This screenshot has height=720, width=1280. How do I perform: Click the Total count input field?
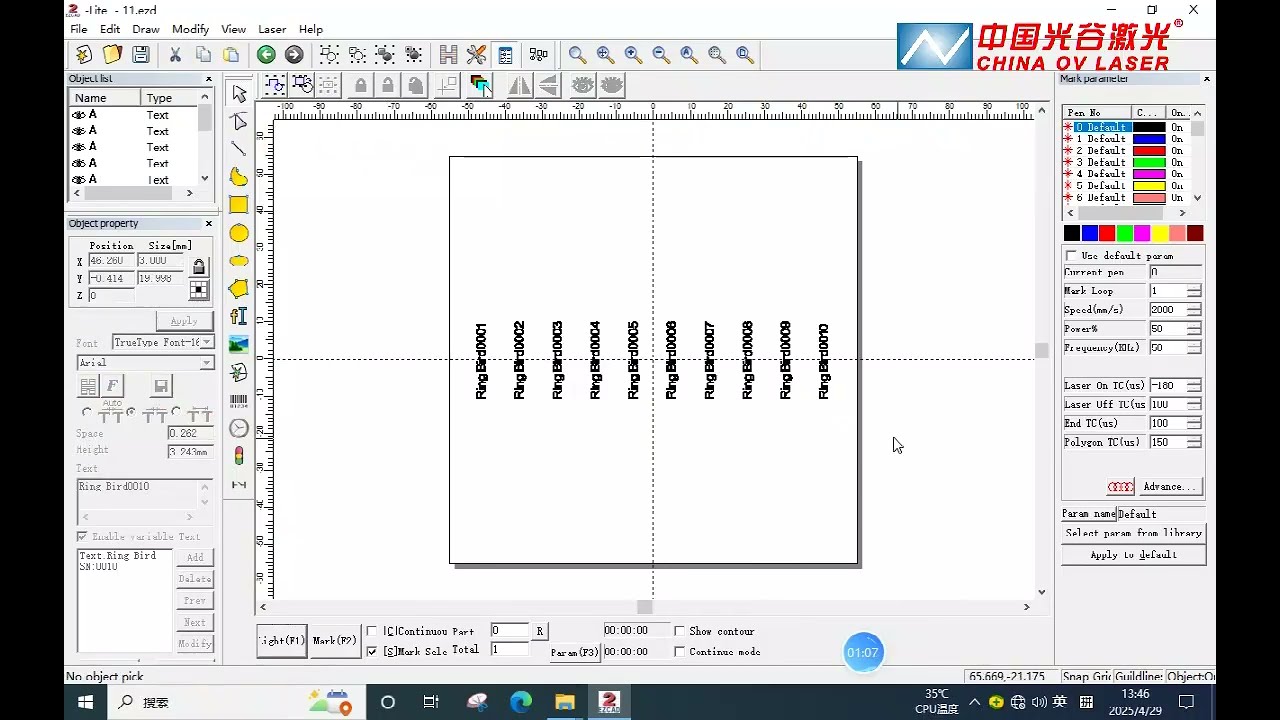508,650
